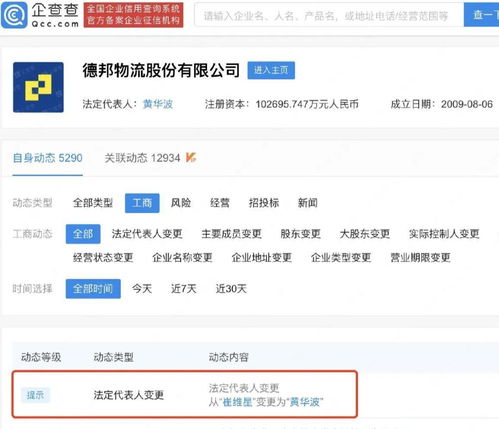
Task: Click the blue 查一下 search button
Action: tap(481, 15)
